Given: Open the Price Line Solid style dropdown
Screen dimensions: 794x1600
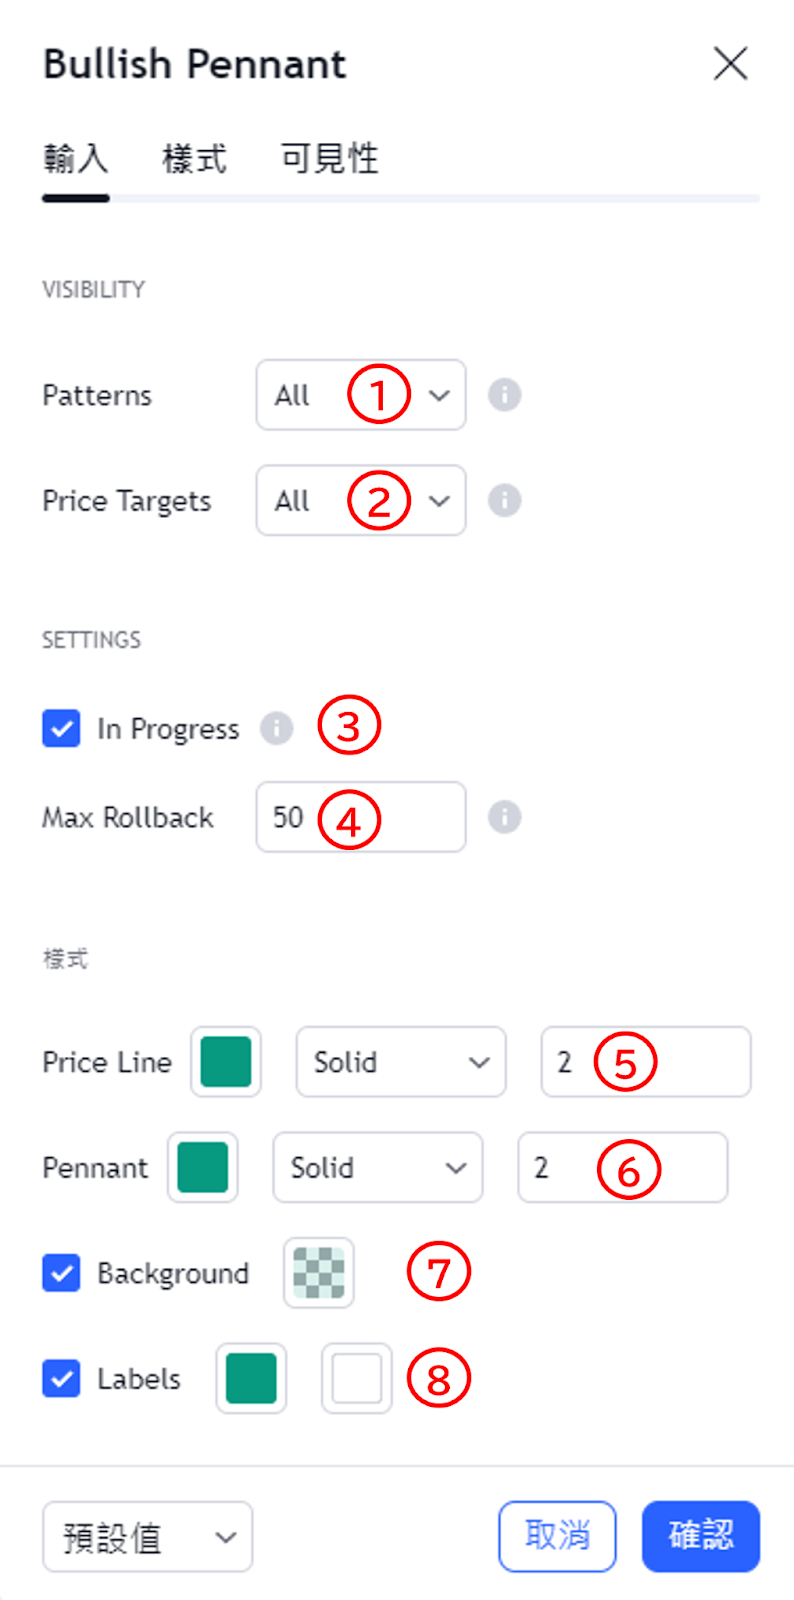Looking at the screenshot, I should 401,1061.
